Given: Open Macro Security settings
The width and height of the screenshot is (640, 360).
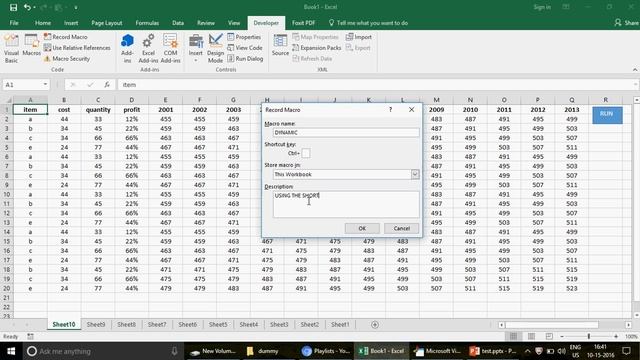Looking at the screenshot, I should pos(67,59).
